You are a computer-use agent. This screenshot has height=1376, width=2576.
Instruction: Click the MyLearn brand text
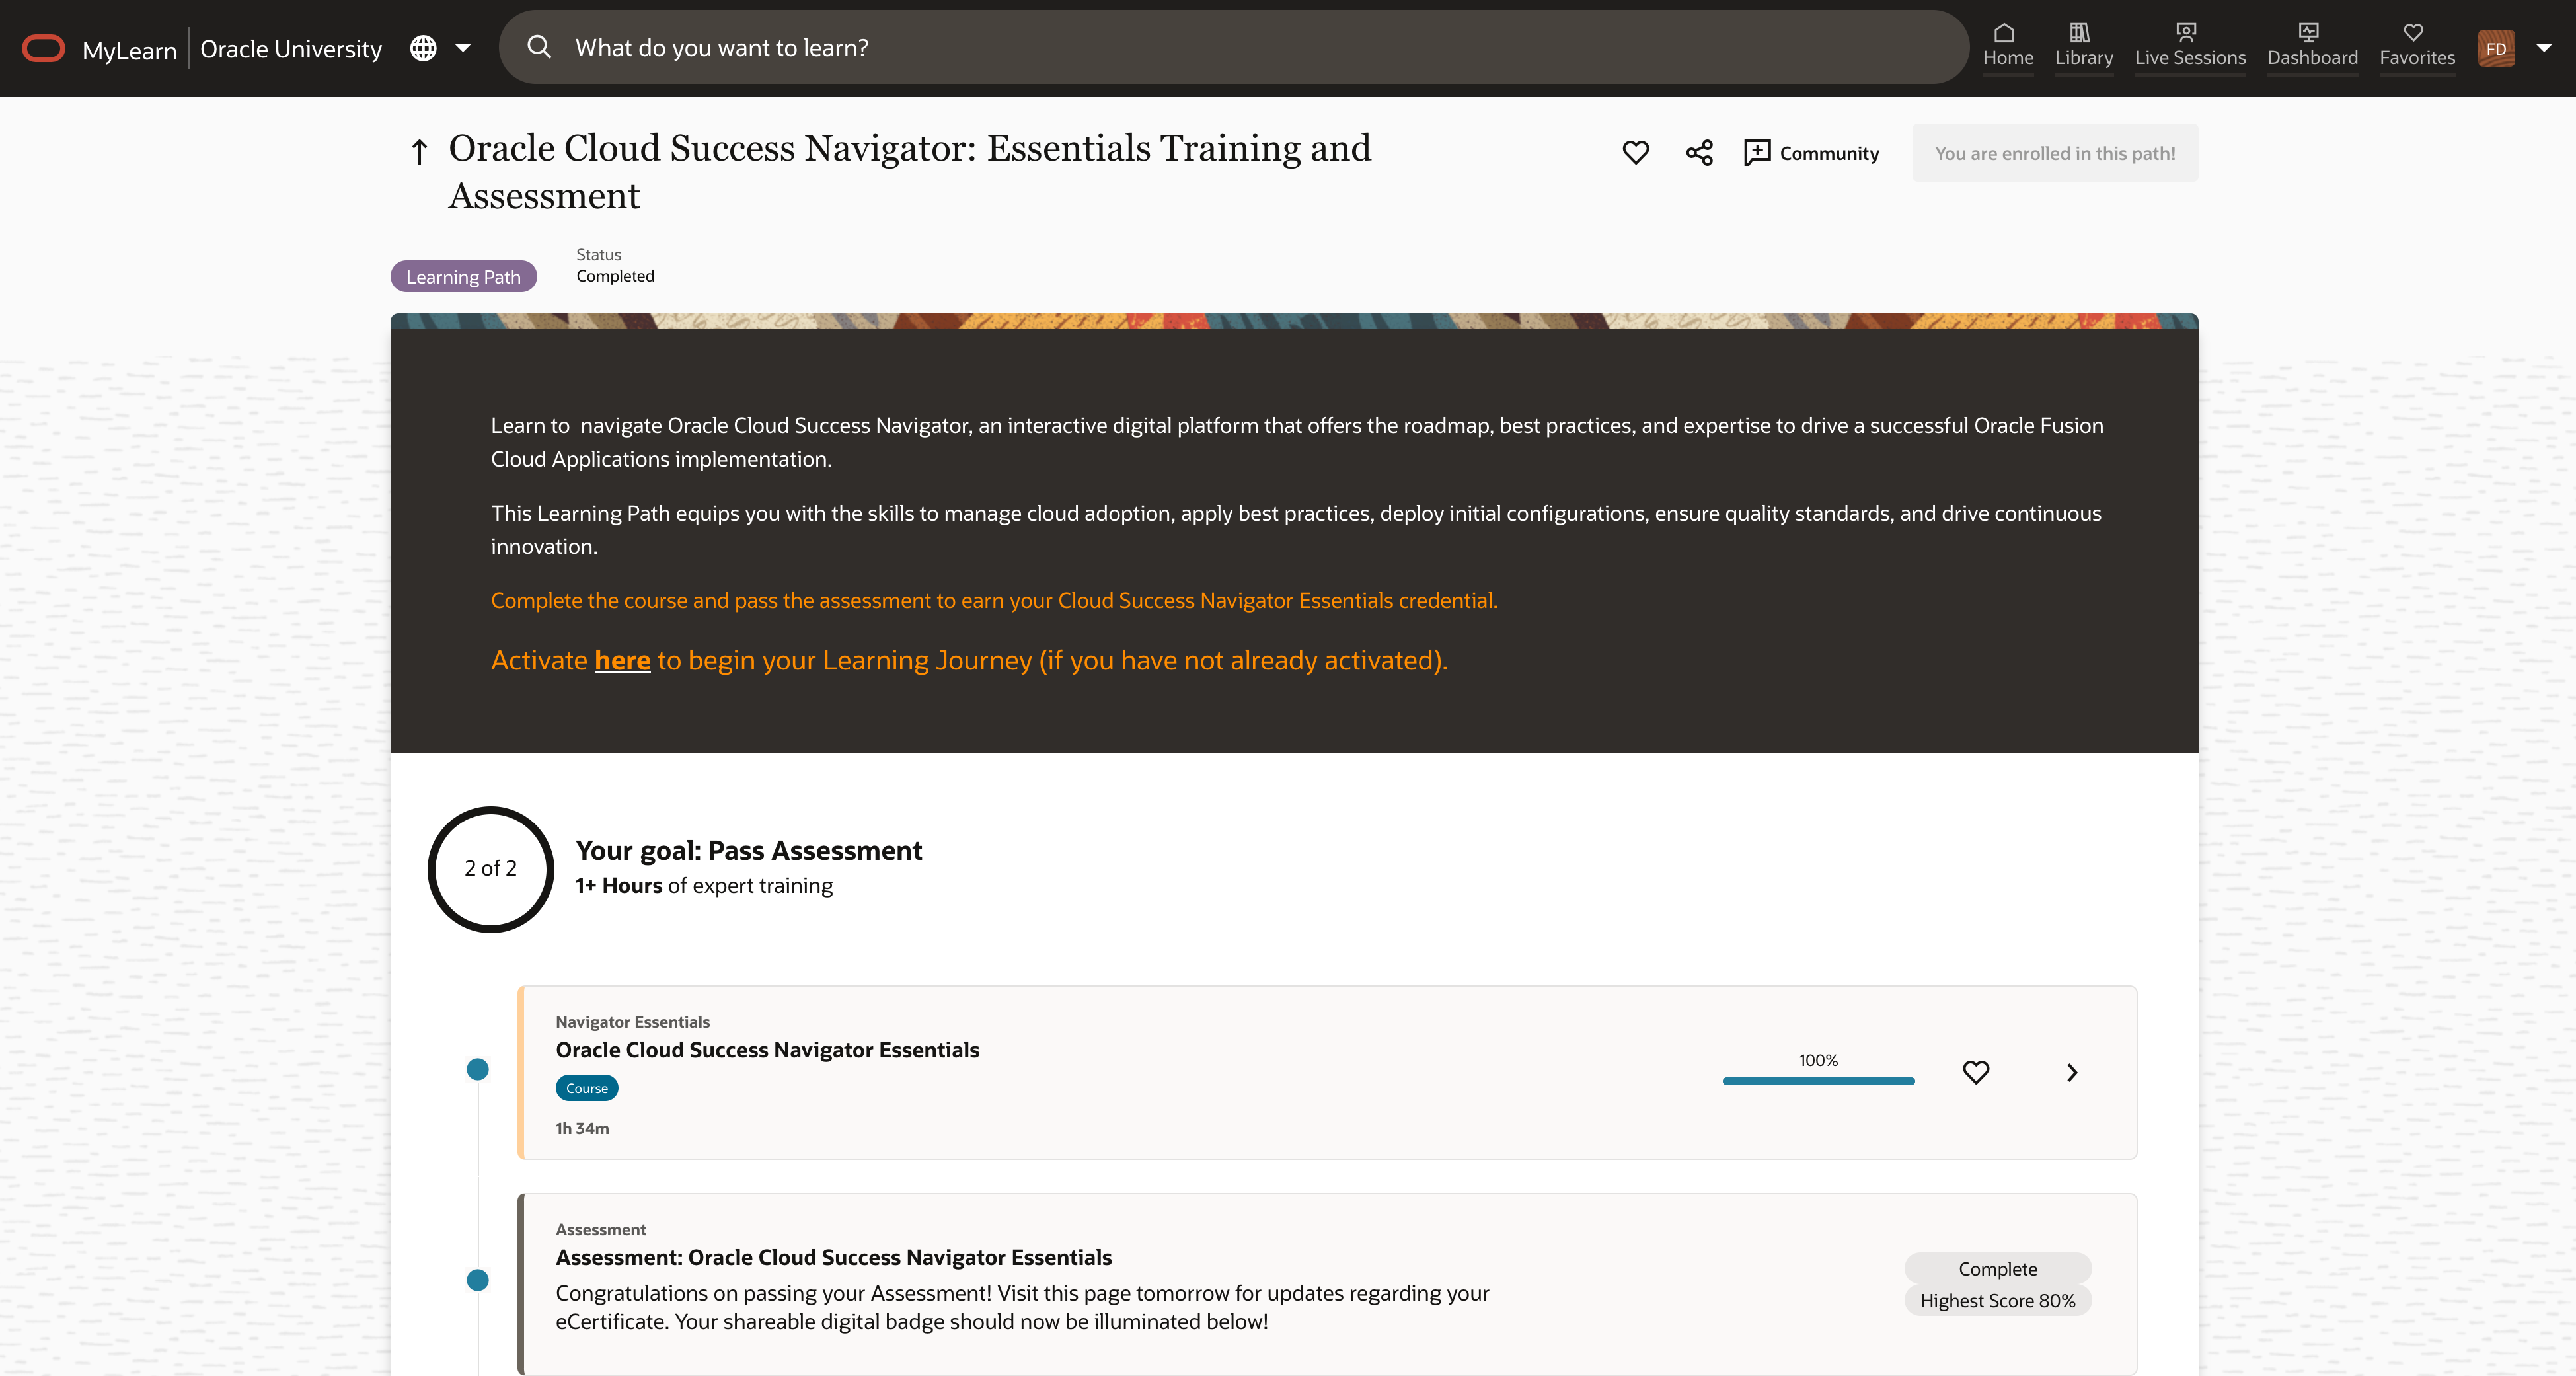click(x=129, y=50)
